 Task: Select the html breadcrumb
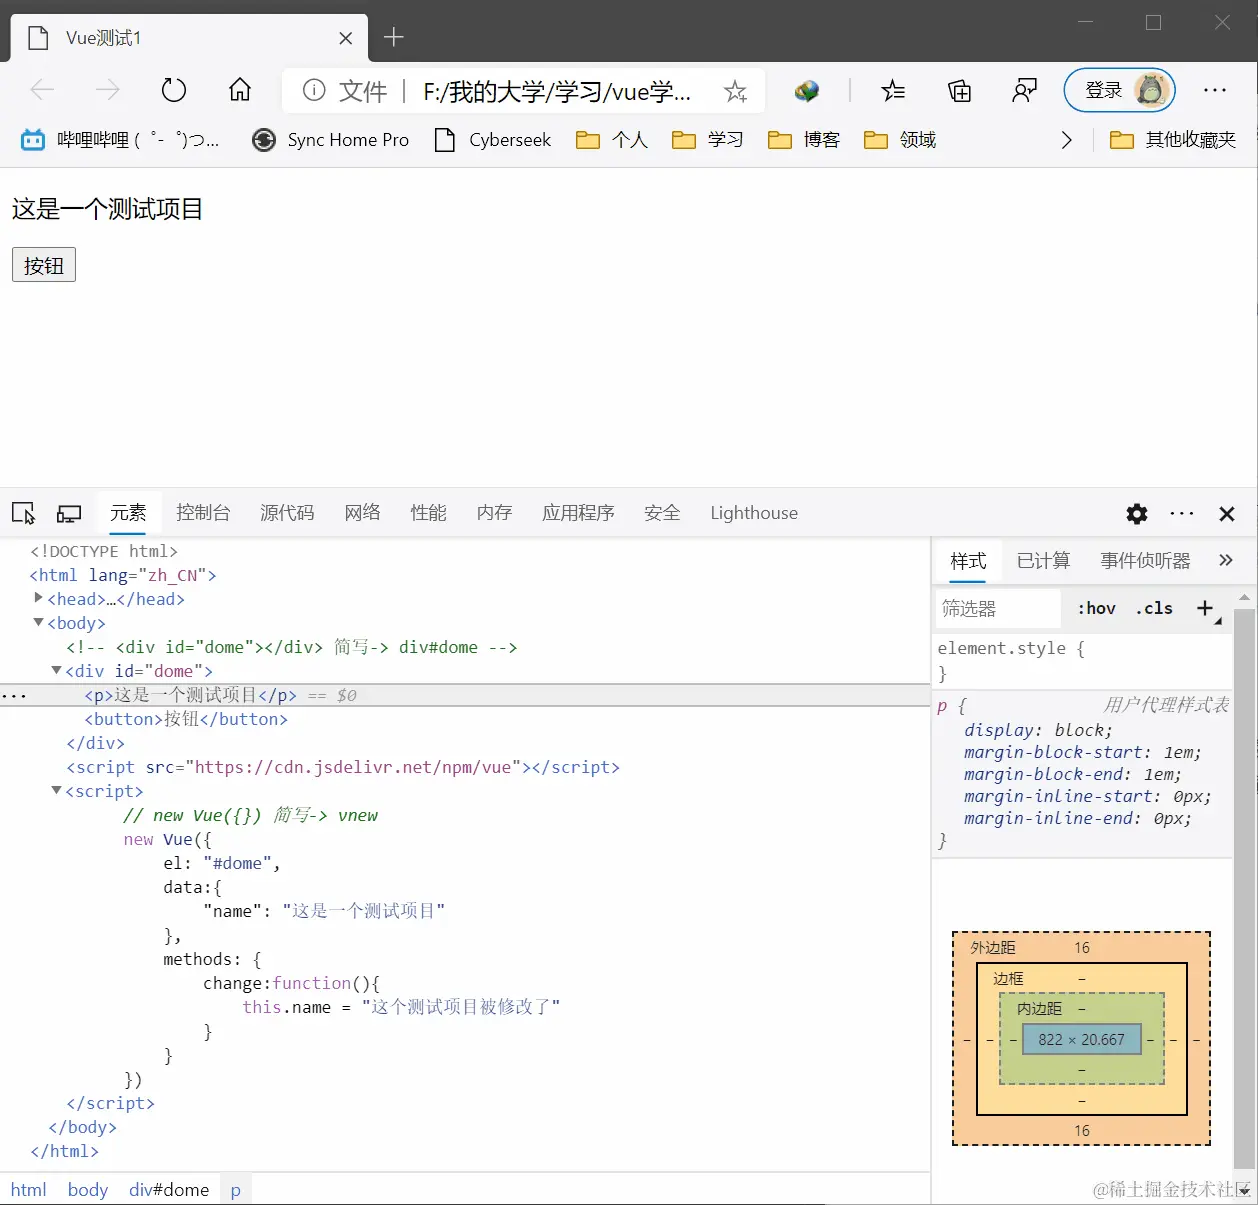(x=28, y=1190)
